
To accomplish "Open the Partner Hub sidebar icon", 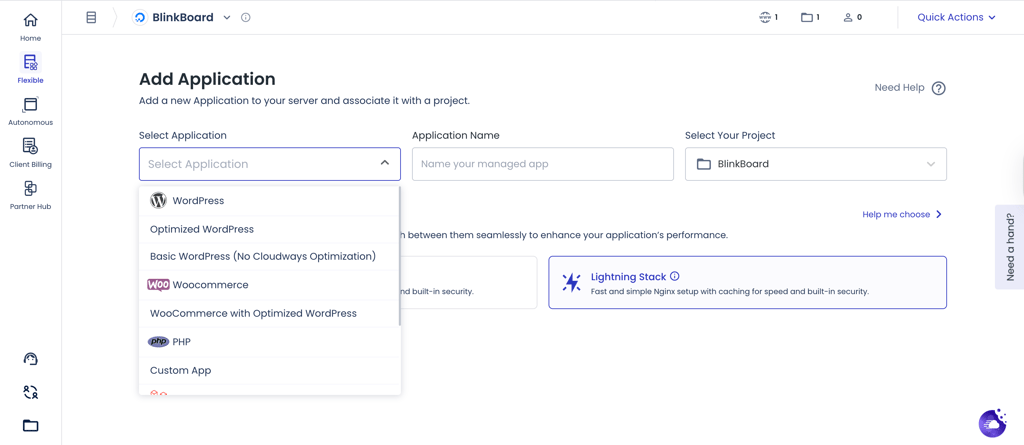I will click(x=30, y=188).
